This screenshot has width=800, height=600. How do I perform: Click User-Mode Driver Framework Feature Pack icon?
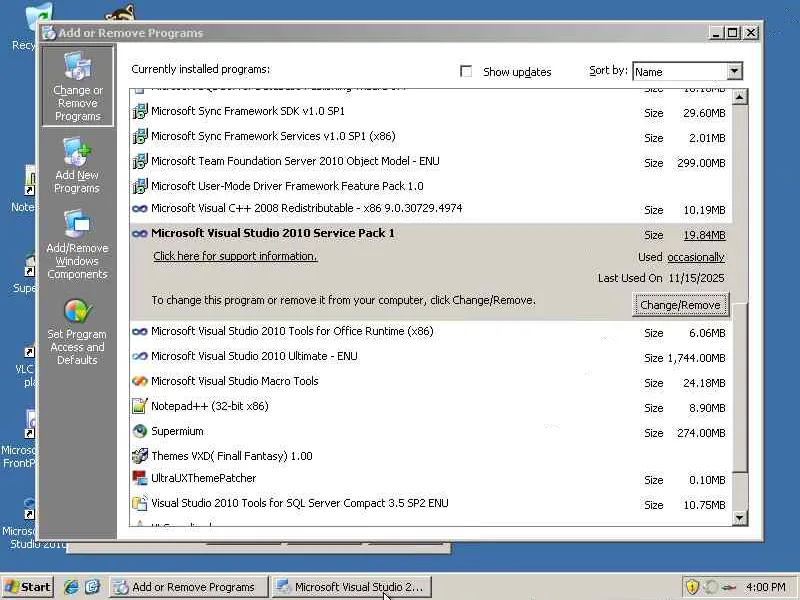140,186
